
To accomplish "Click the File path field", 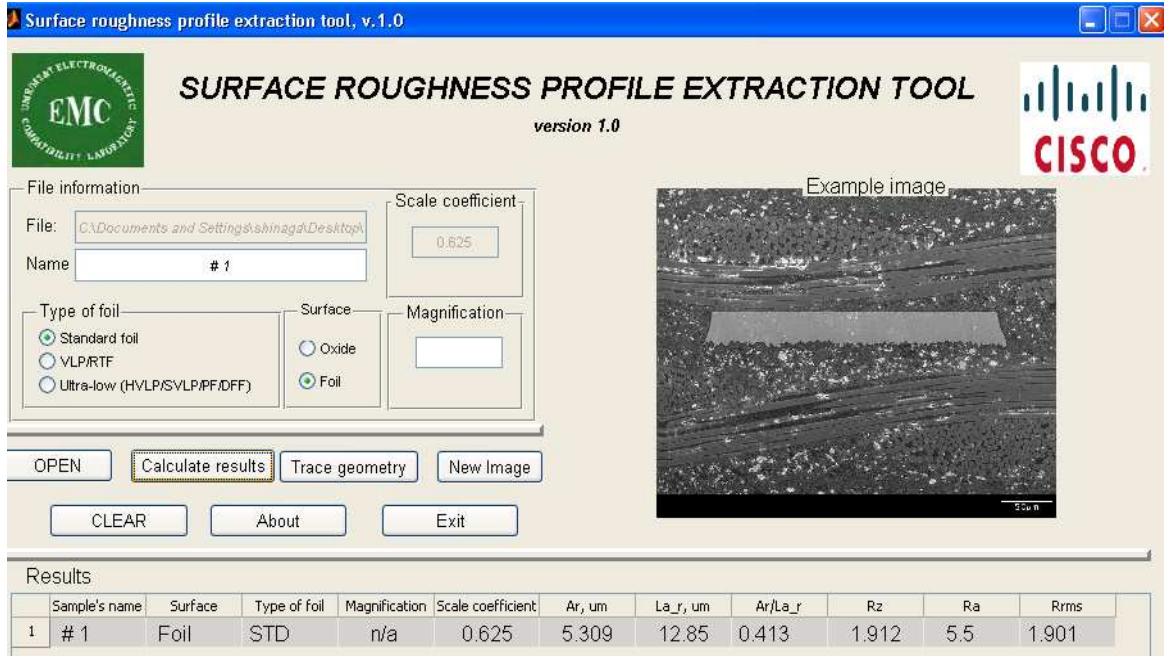I will (x=220, y=227).
